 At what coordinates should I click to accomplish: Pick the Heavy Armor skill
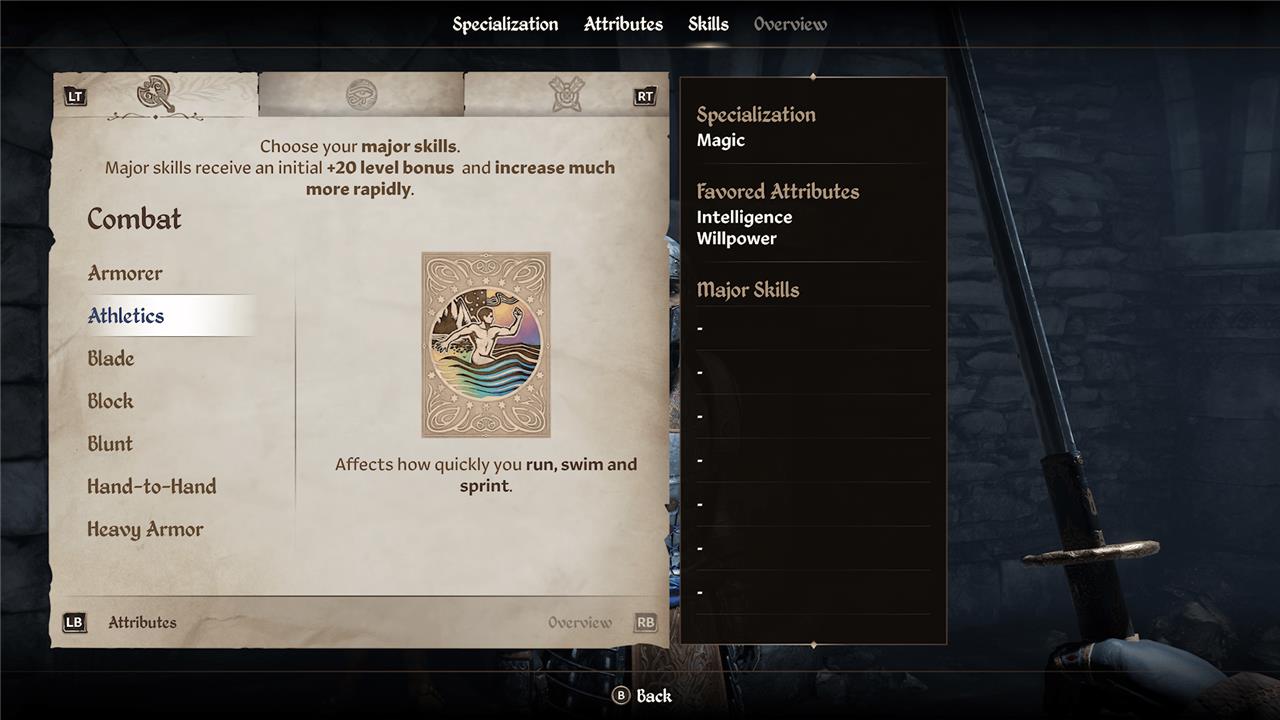[145, 530]
